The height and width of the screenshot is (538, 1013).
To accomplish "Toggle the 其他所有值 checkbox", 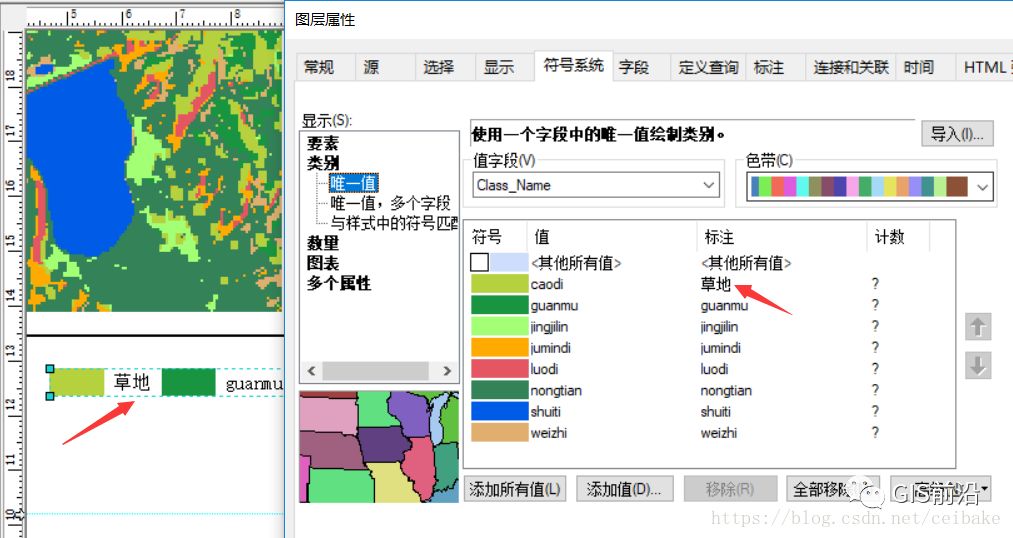I will 479,262.
